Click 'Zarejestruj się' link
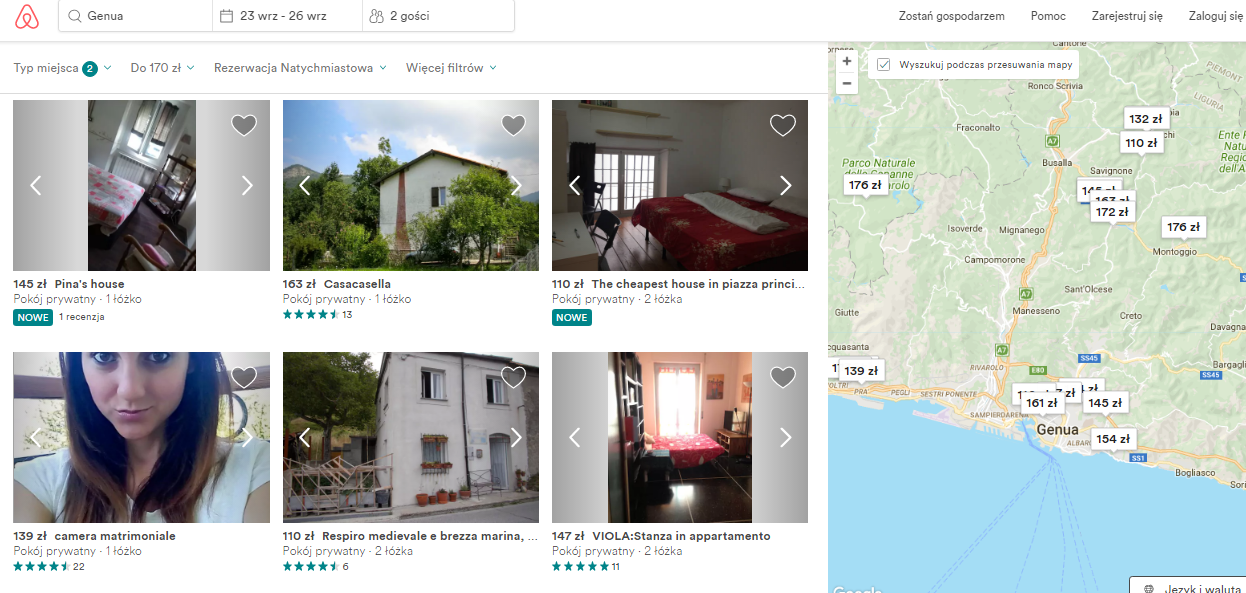This screenshot has height=593, width=1246. tap(1127, 16)
